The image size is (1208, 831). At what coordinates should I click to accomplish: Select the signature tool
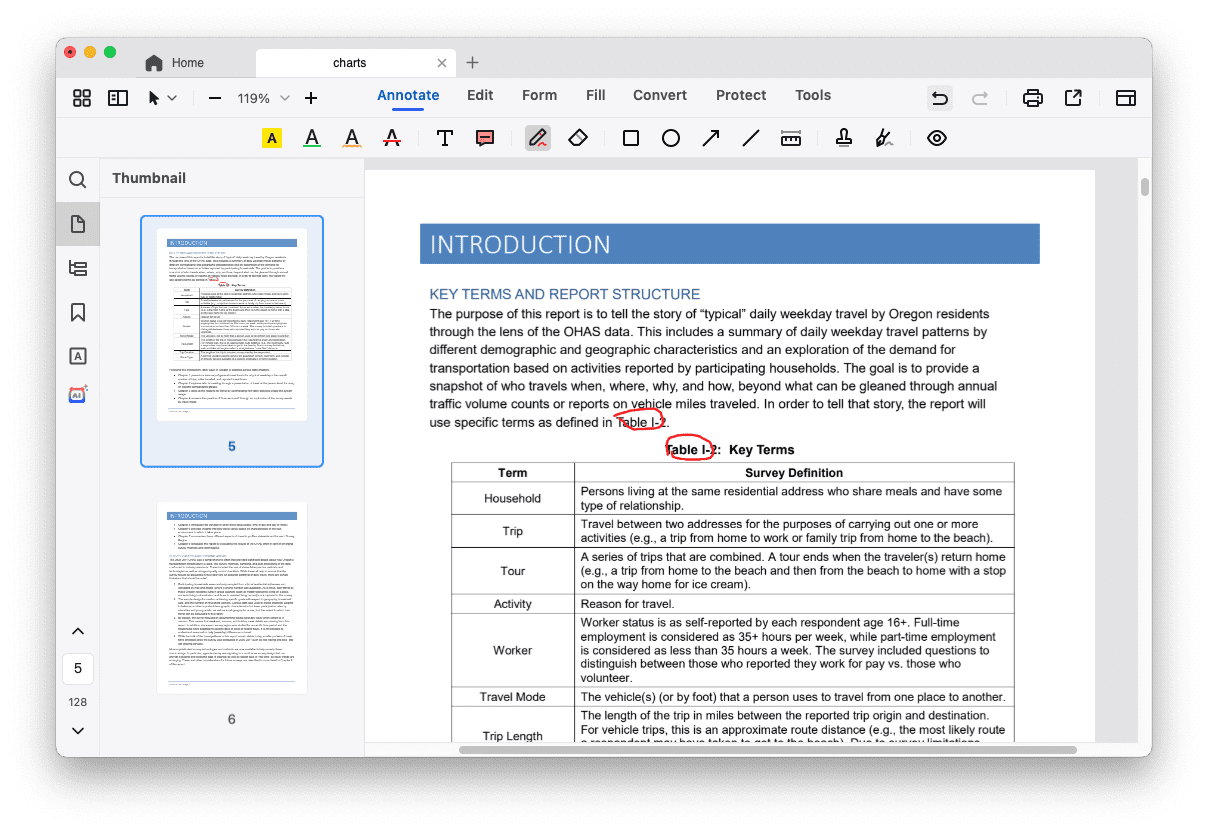click(x=883, y=137)
